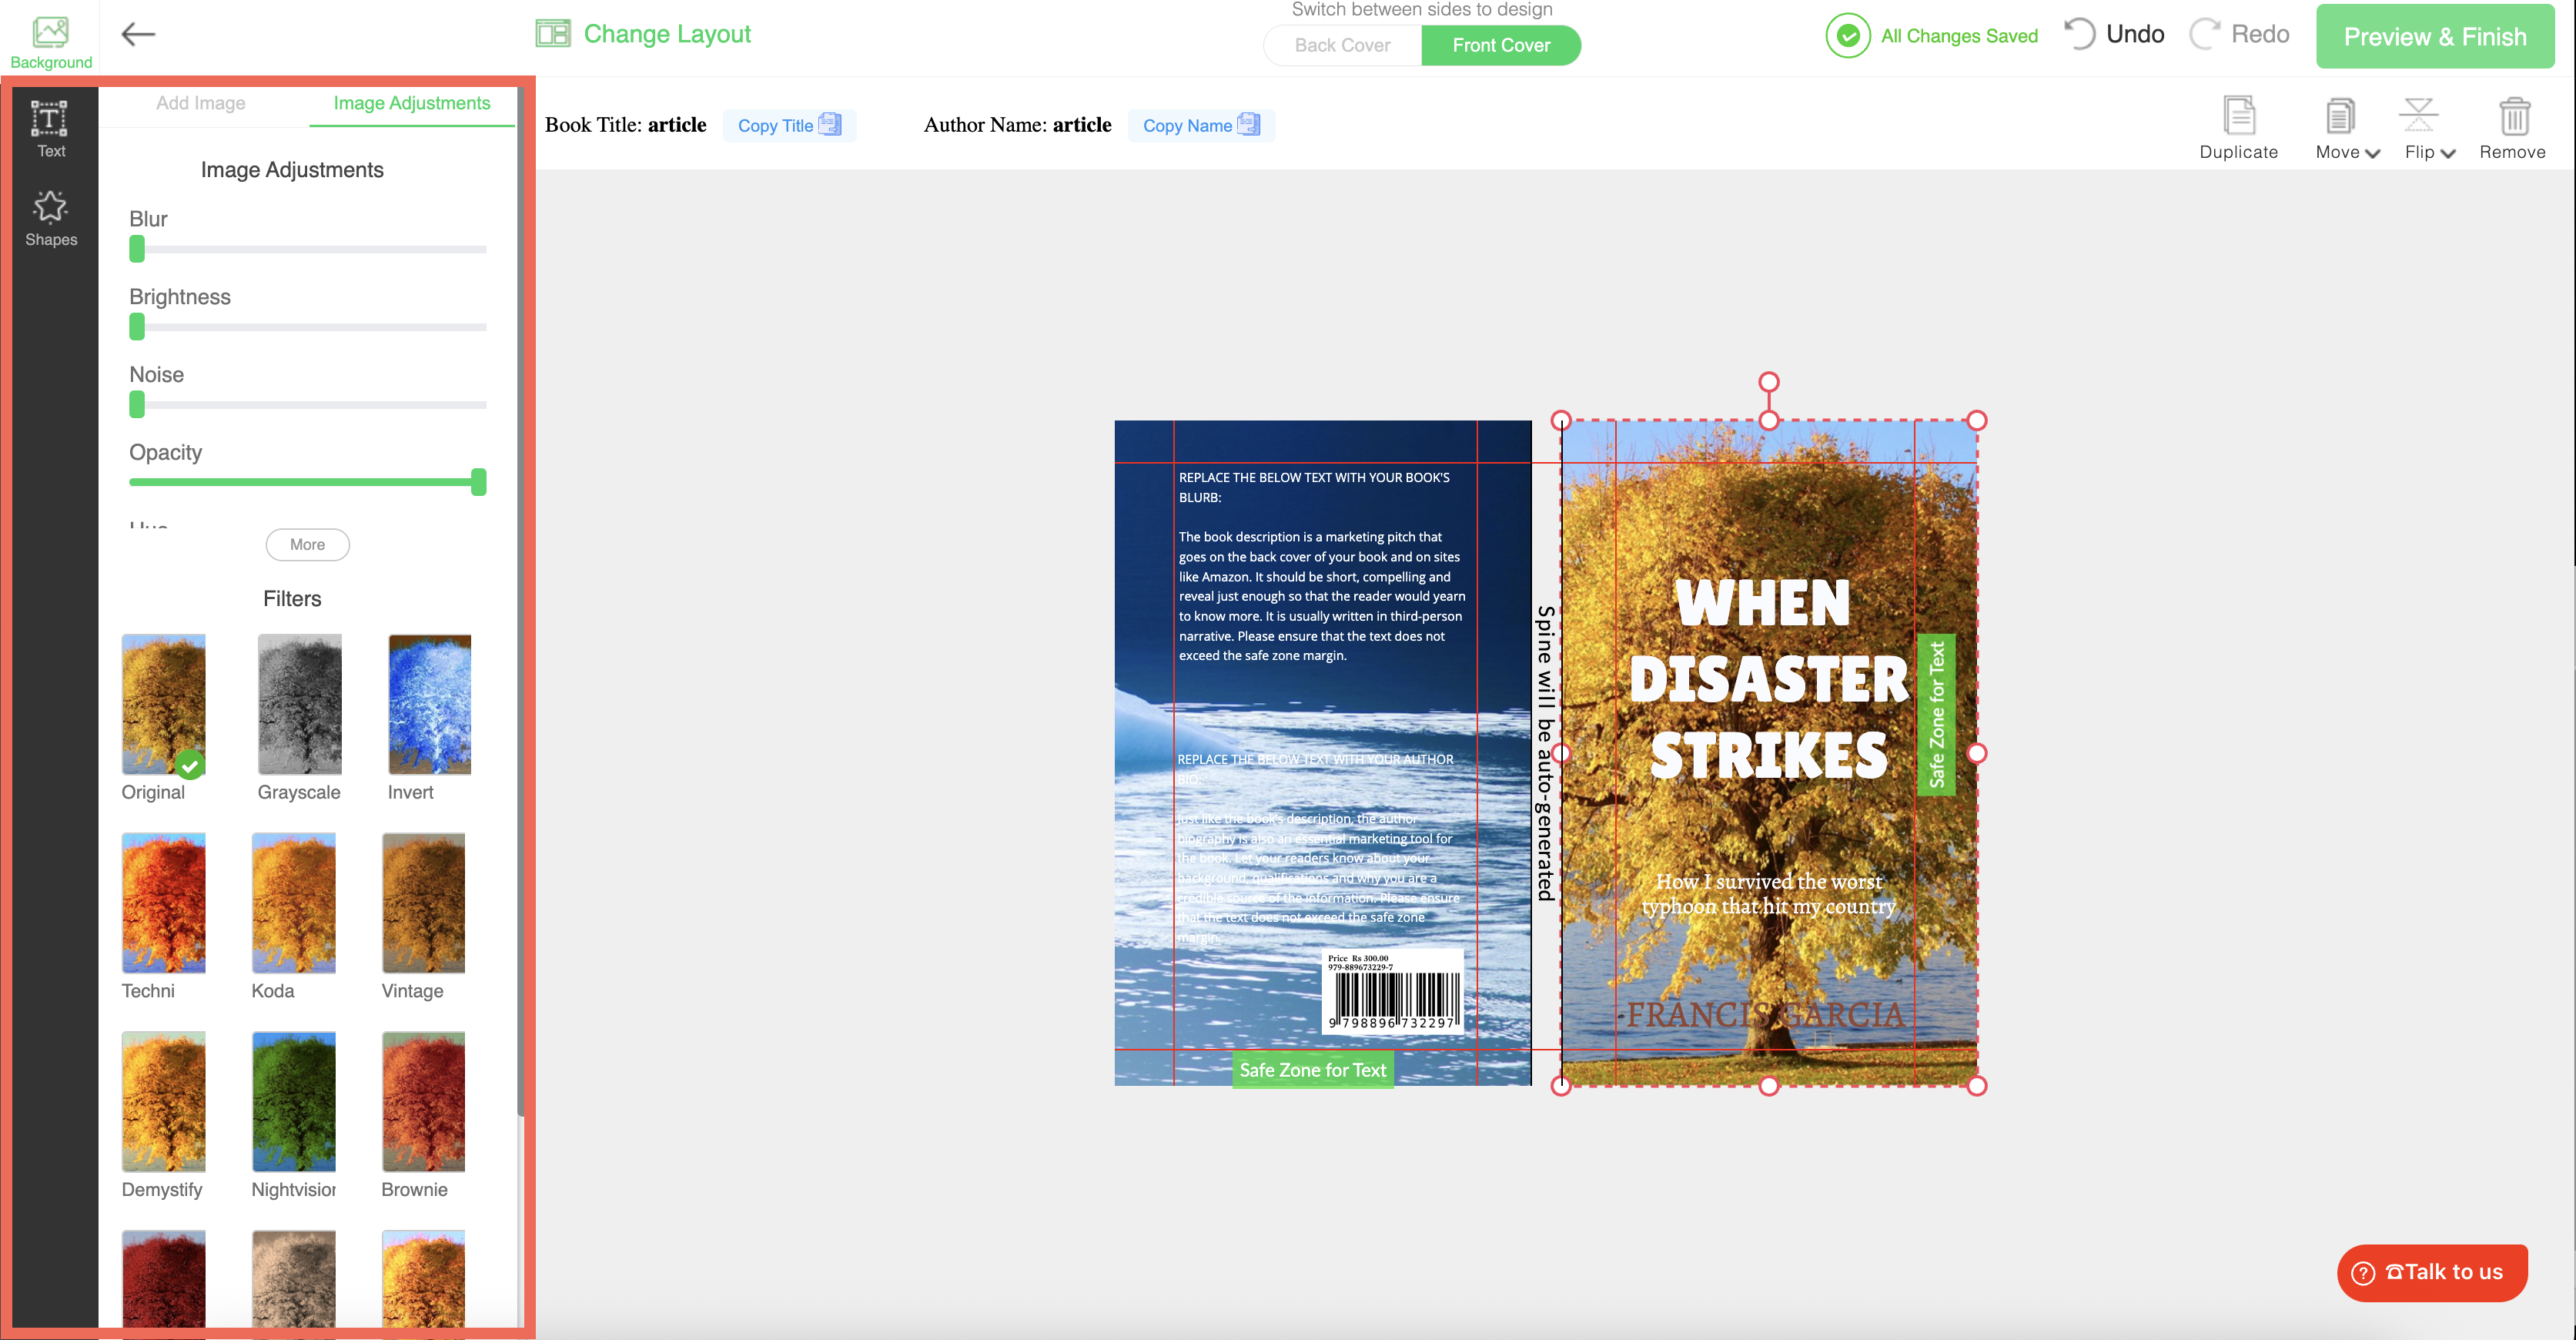Apply the Grayscale filter
The image size is (2576, 1340).
tap(299, 704)
